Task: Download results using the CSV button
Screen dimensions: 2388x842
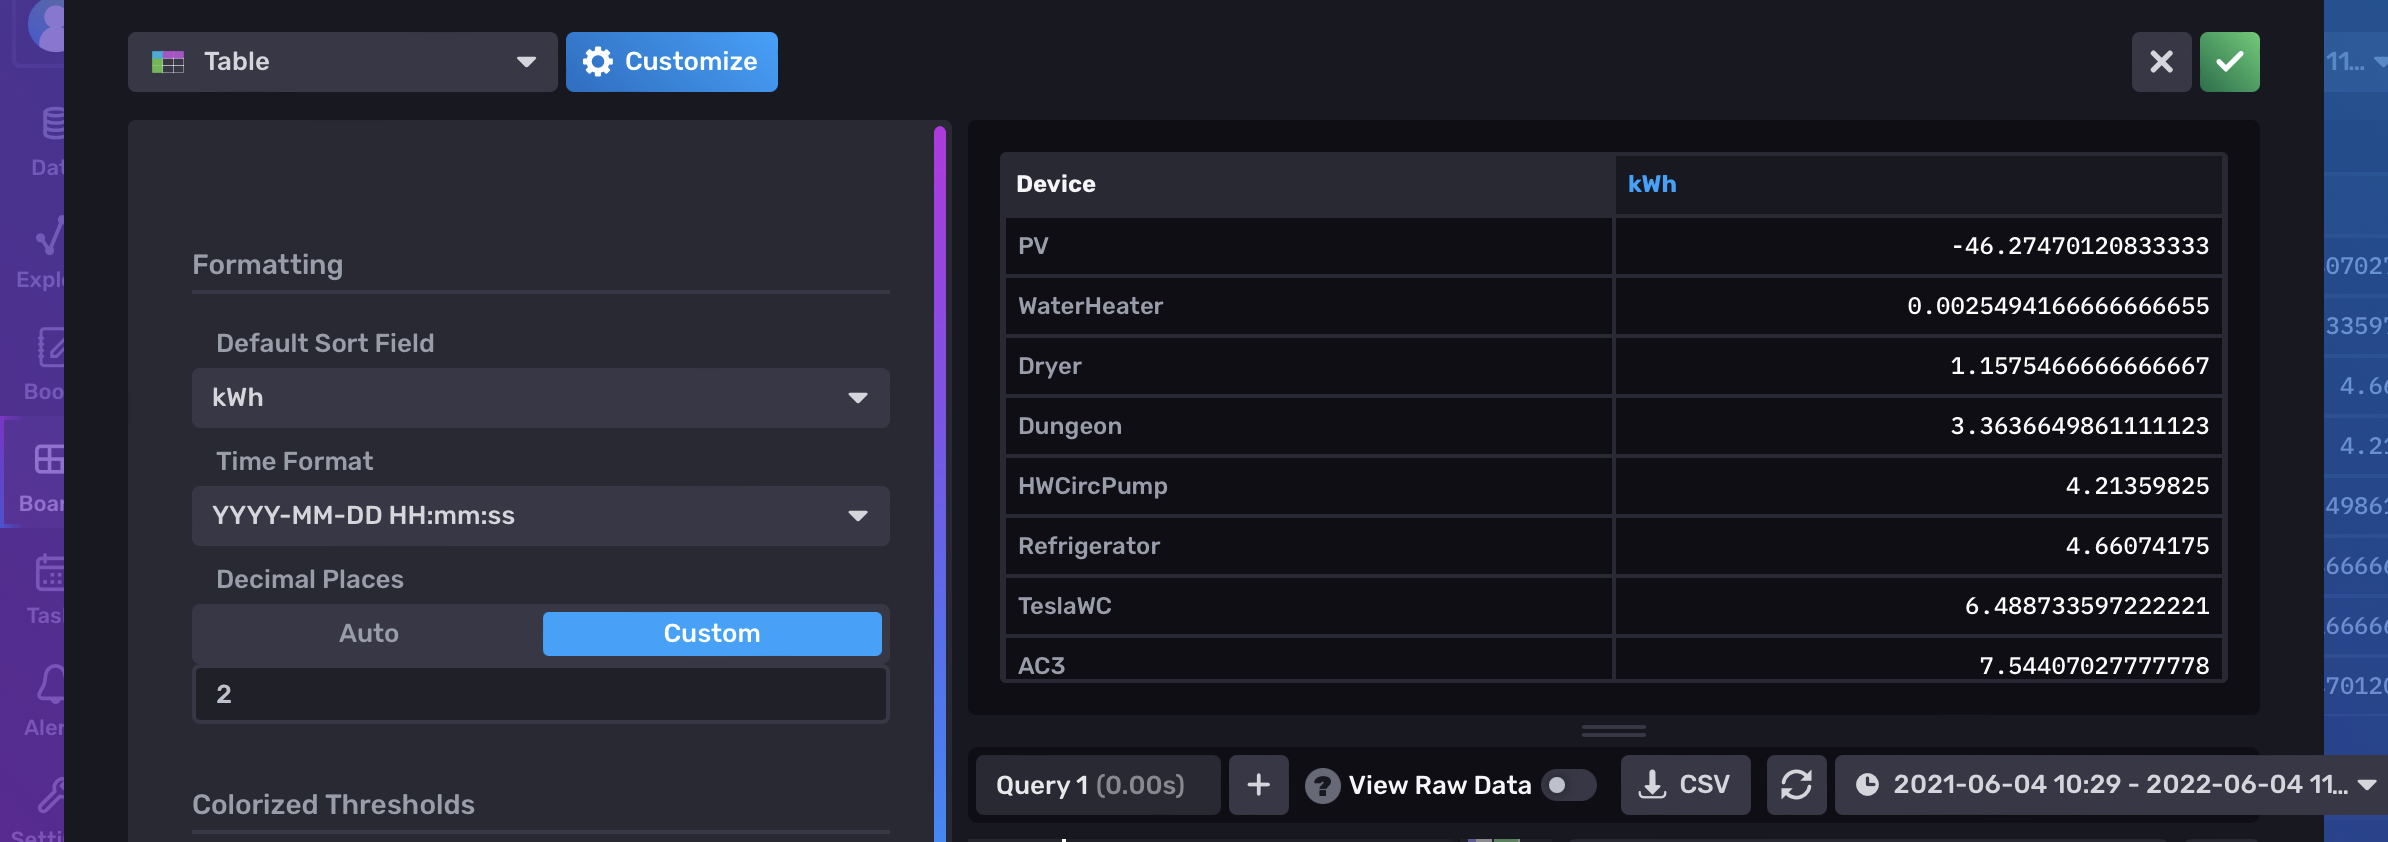Action: [x=1685, y=785]
